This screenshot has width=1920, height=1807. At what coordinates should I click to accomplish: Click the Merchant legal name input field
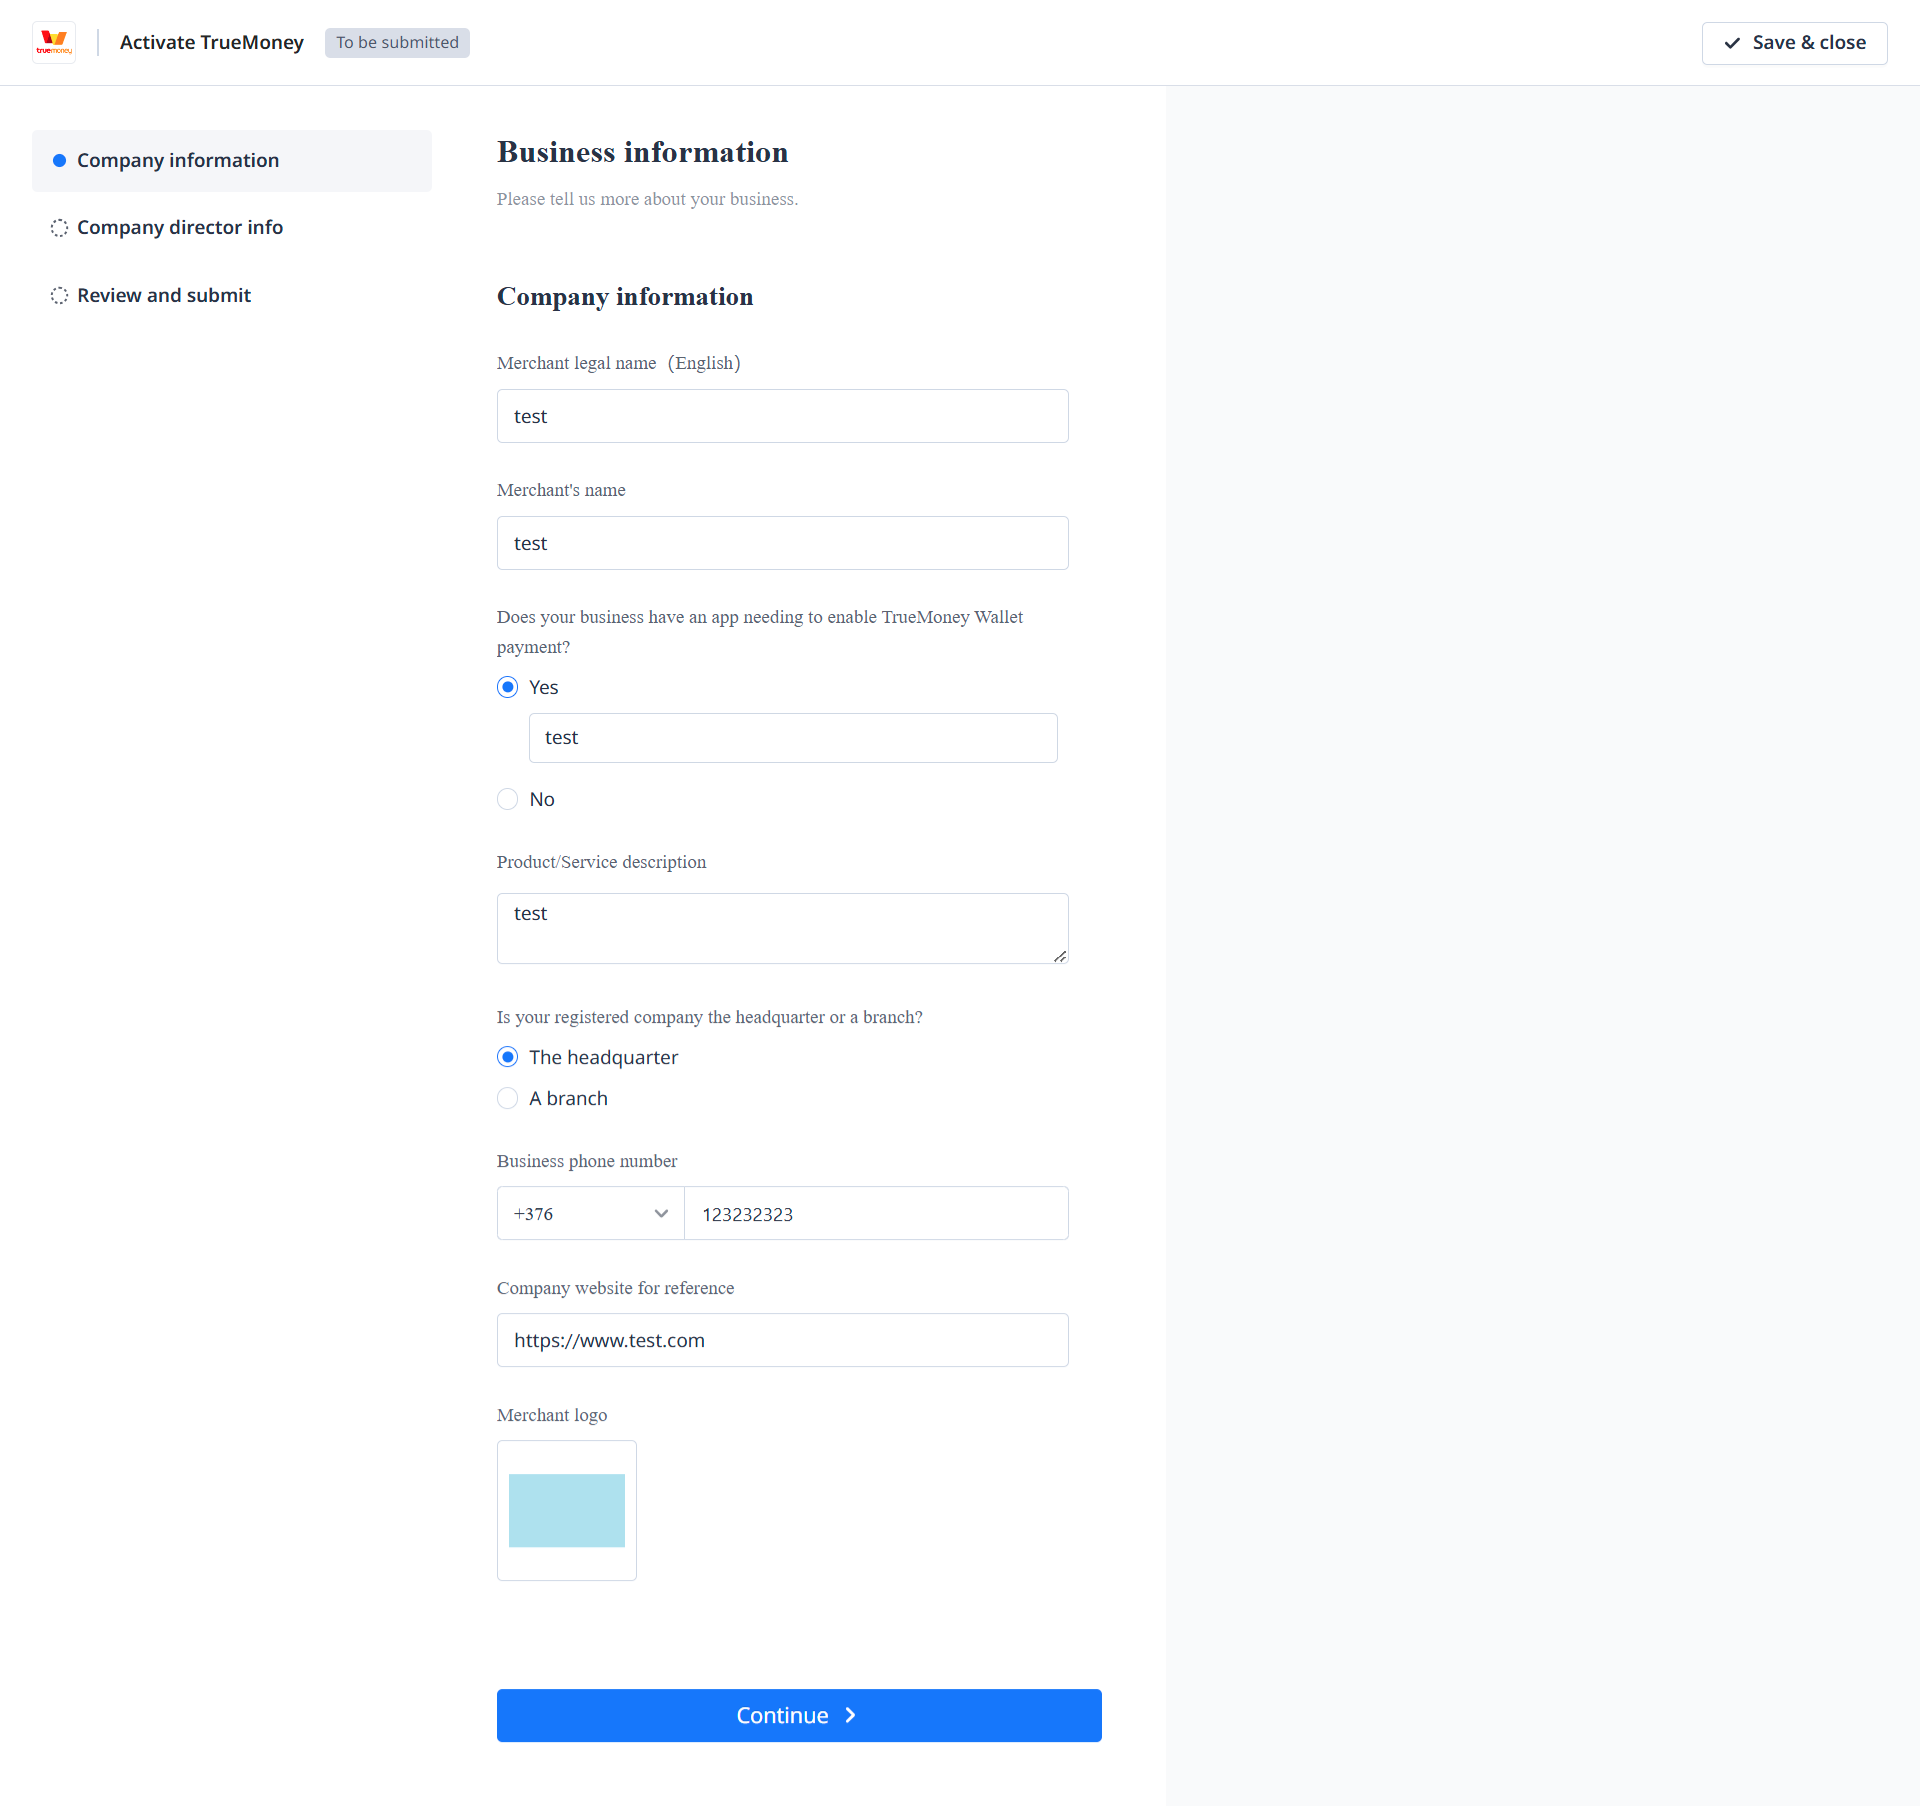[x=782, y=416]
